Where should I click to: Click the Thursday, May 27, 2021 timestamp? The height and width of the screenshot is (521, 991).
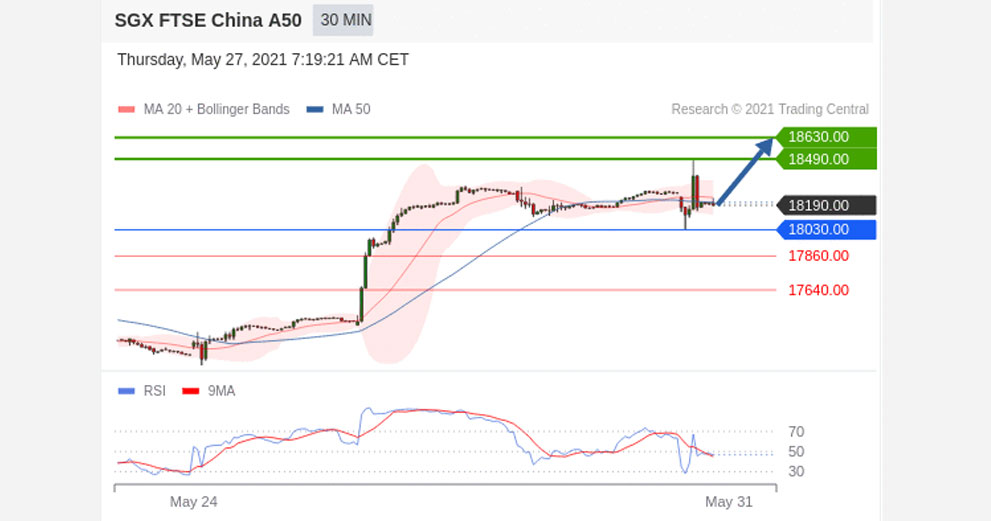263,59
